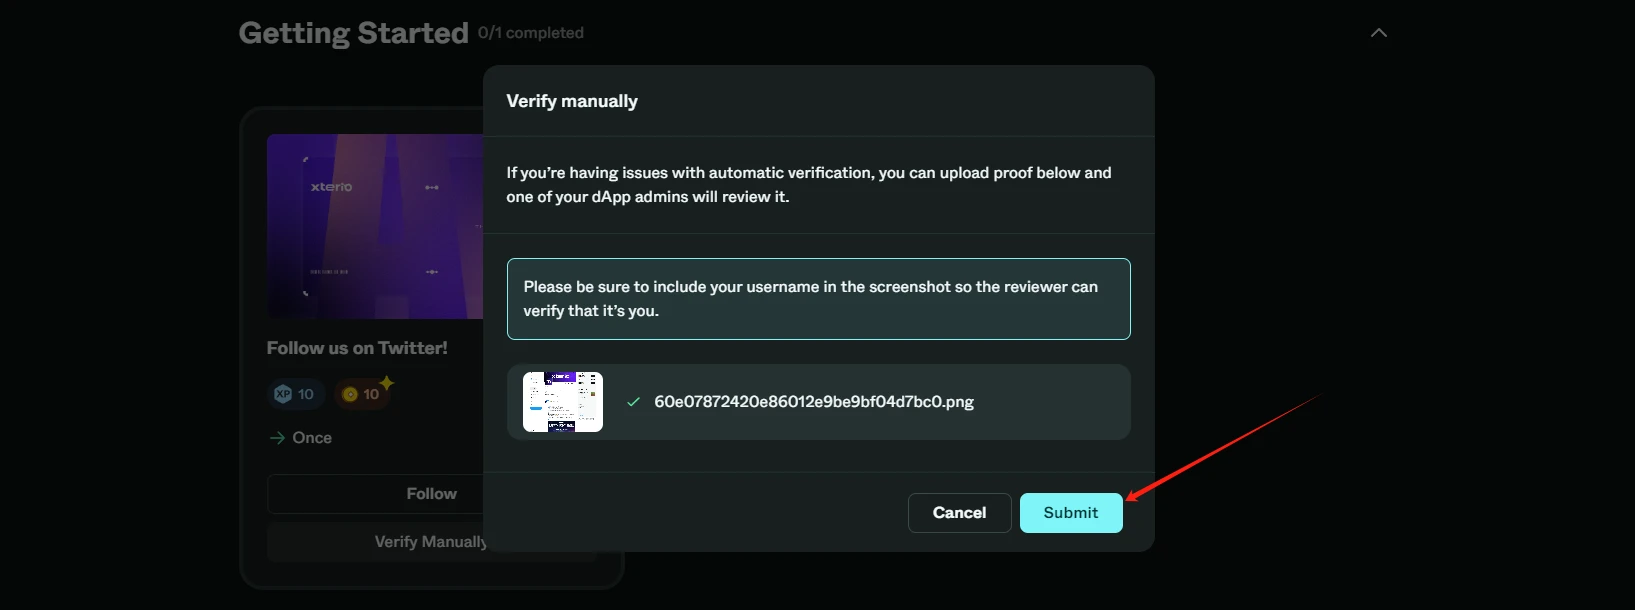
Task: Click the xterio logo in the banner
Action: [331, 187]
